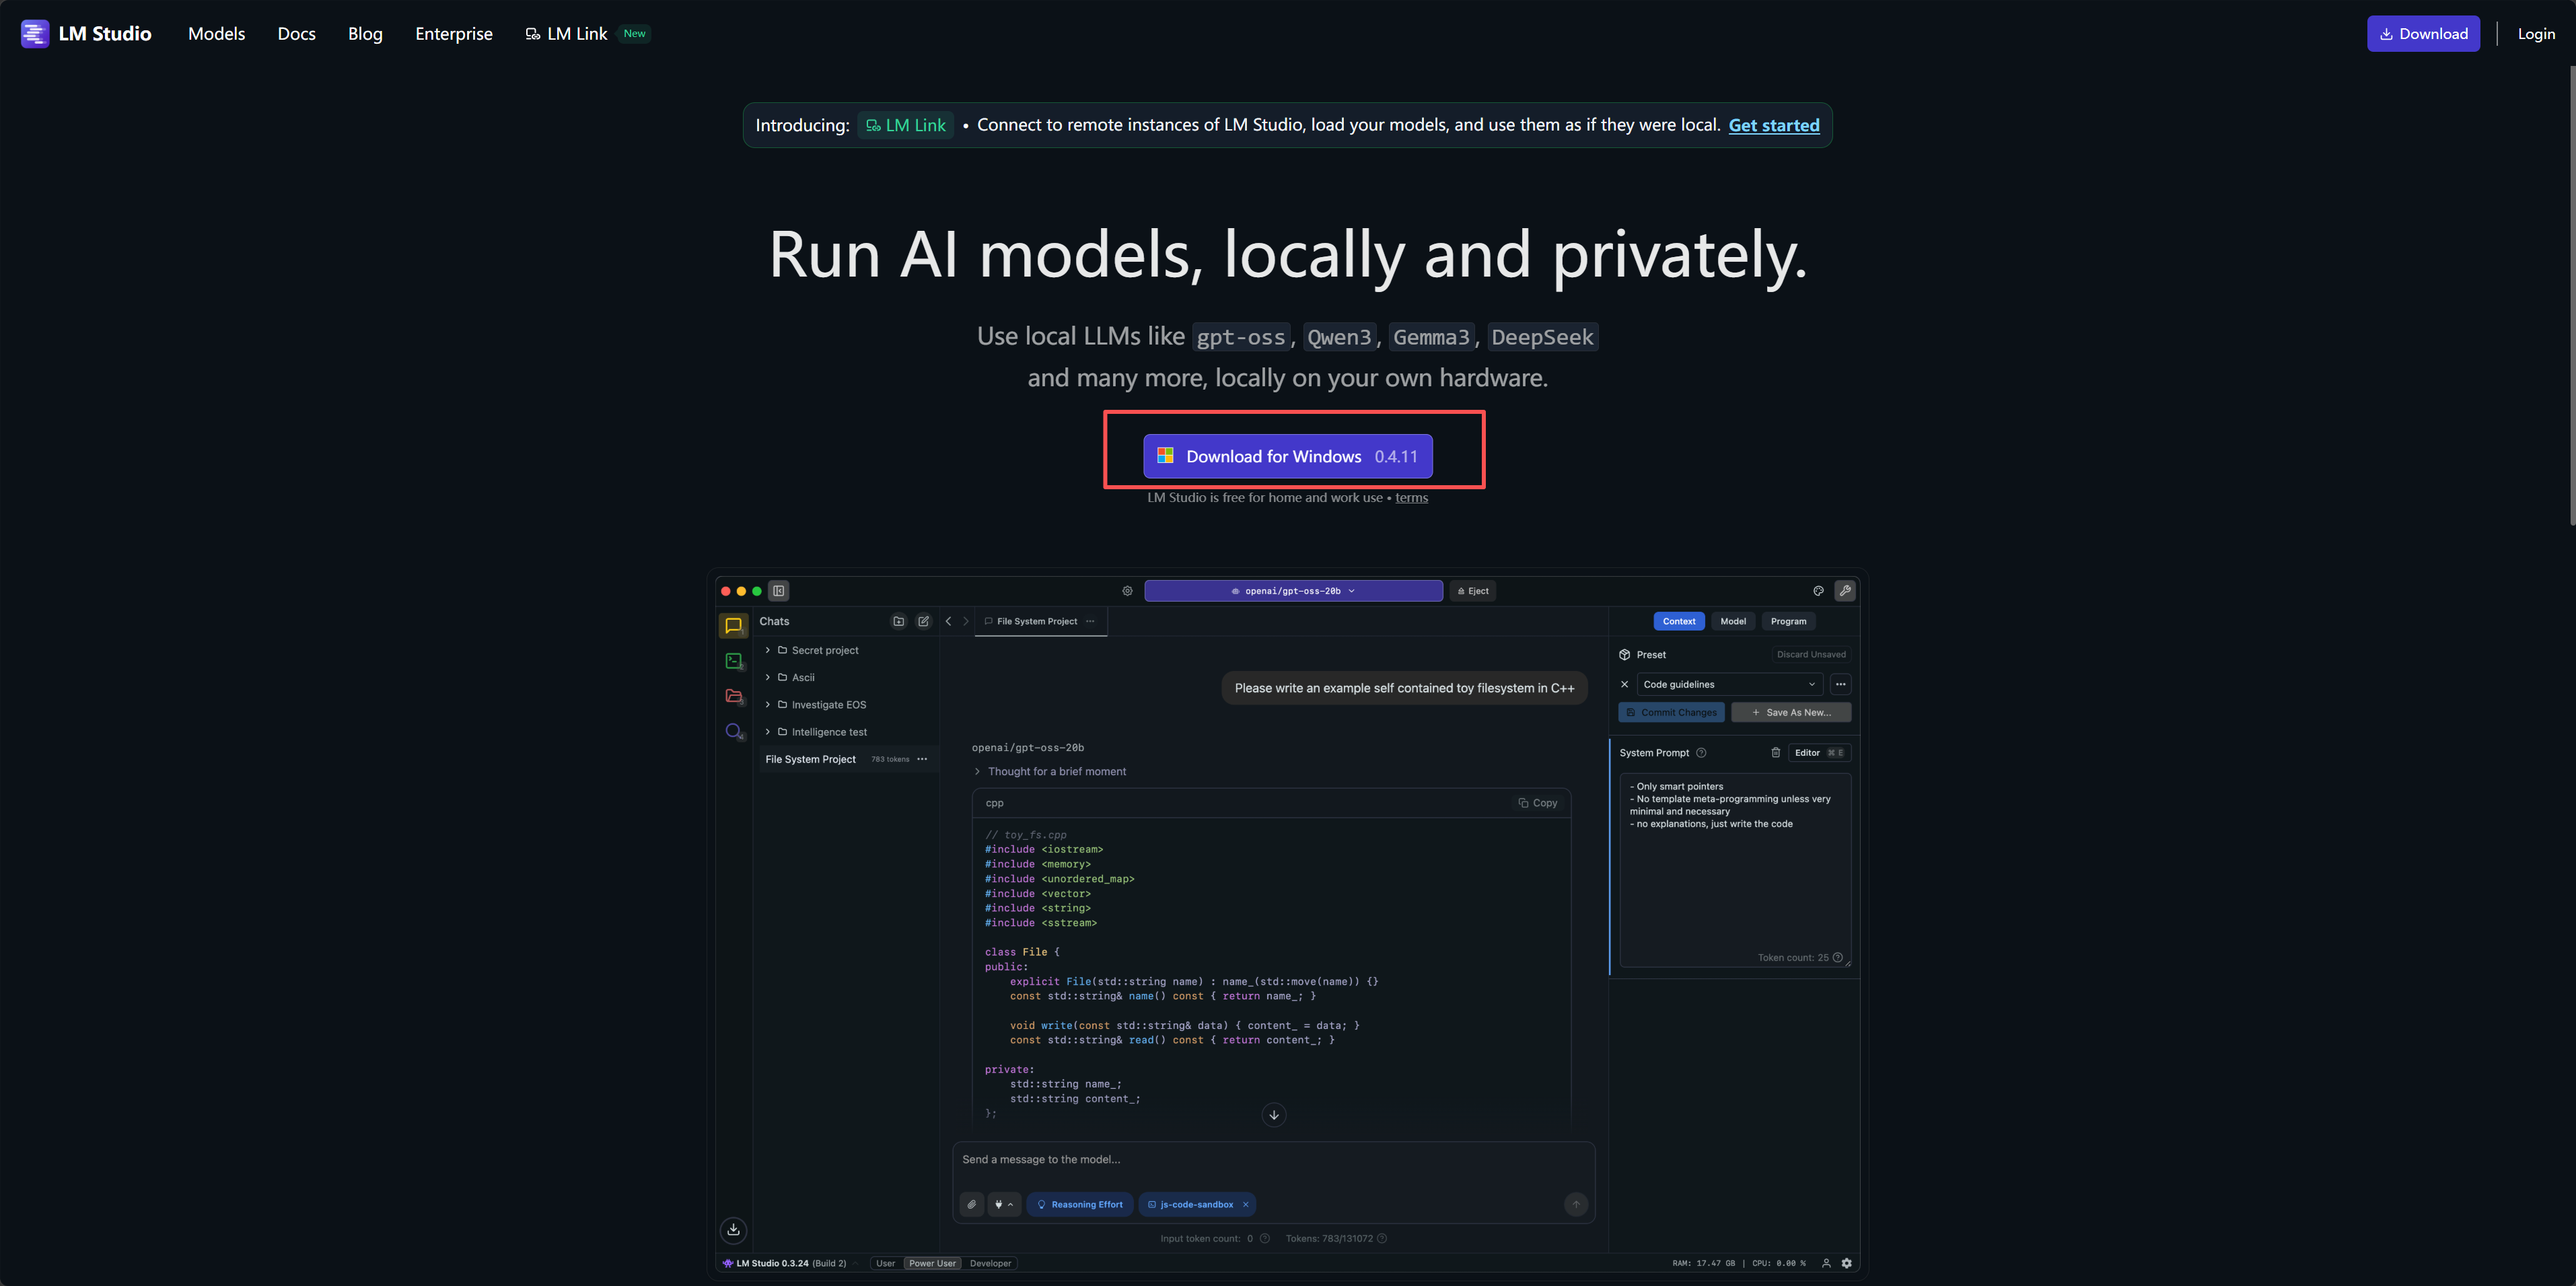Open the Chats section icon in sidebar
The height and width of the screenshot is (1286, 2576).
click(733, 626)
